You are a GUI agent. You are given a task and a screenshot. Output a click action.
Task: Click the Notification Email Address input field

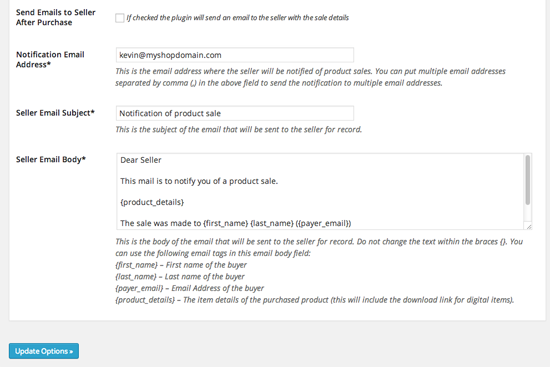[x=235, y=55]
